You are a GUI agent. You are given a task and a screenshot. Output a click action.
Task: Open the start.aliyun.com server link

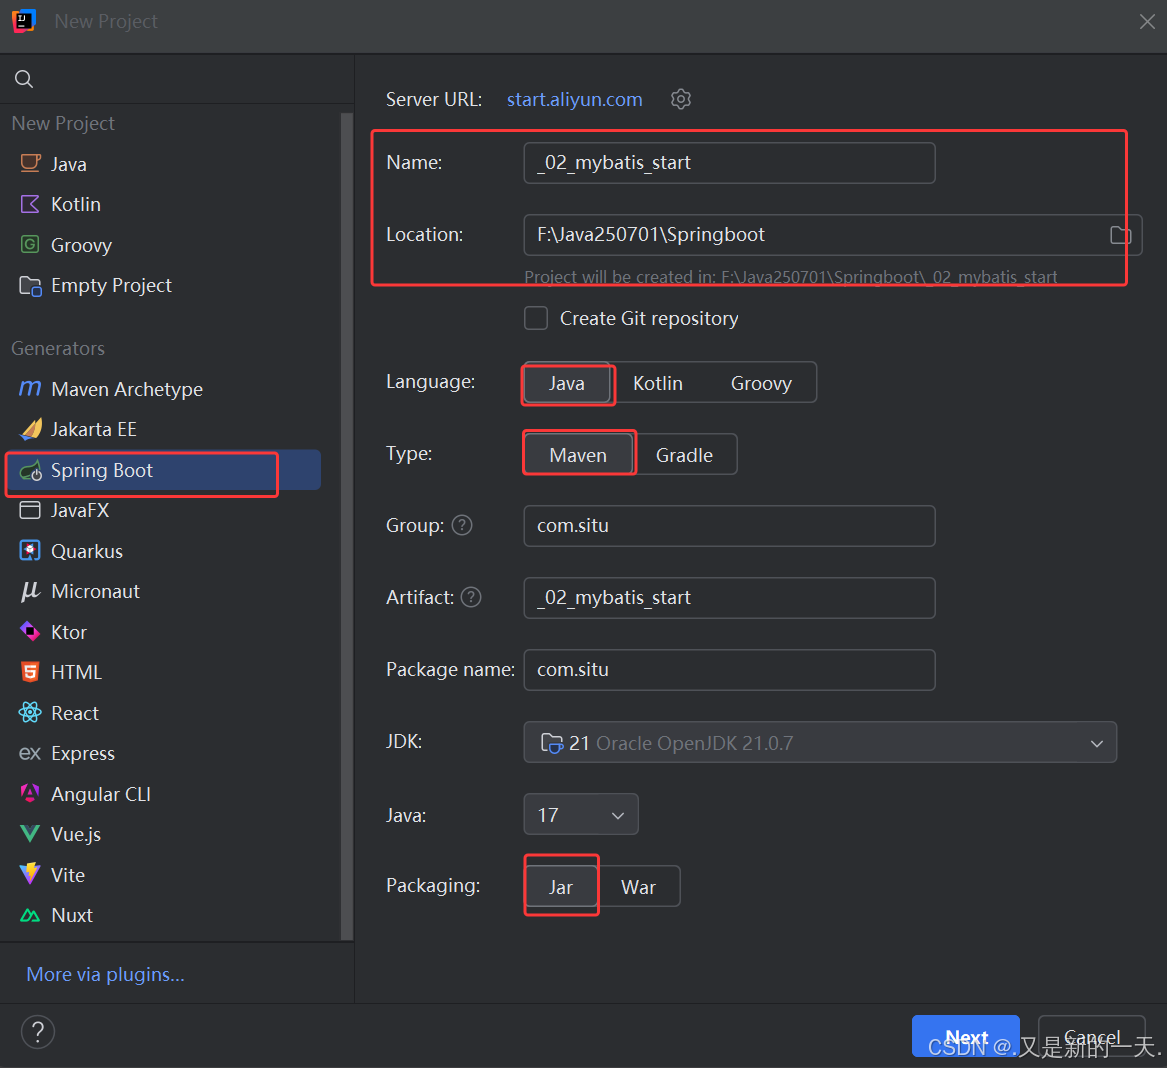coord(575,100)
